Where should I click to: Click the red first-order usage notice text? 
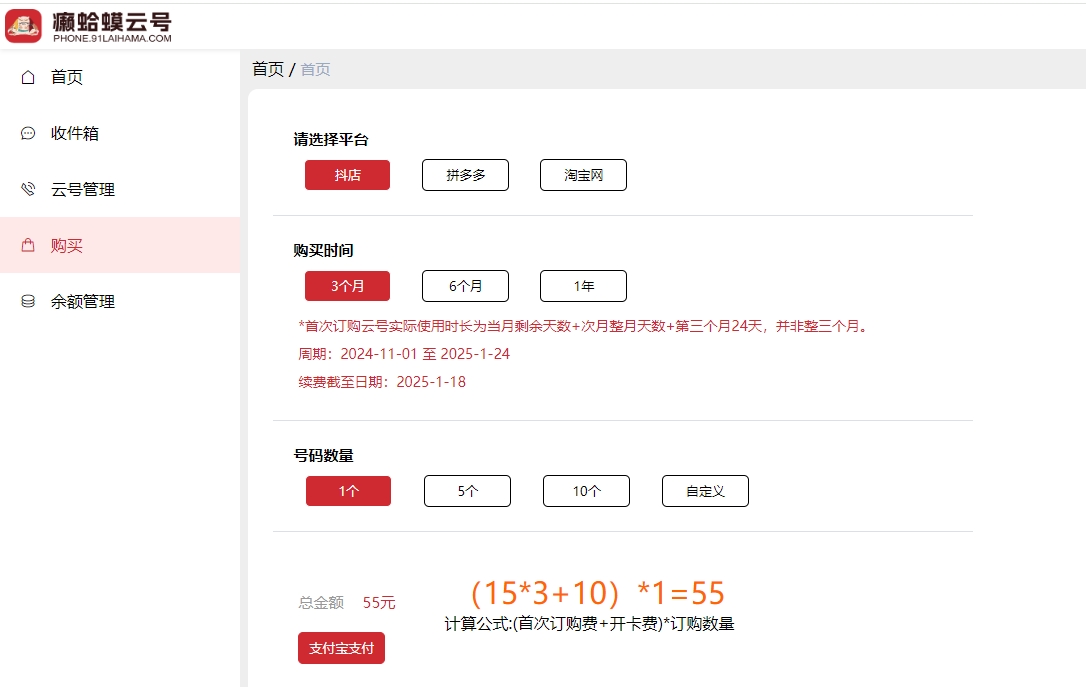[583, 325]
